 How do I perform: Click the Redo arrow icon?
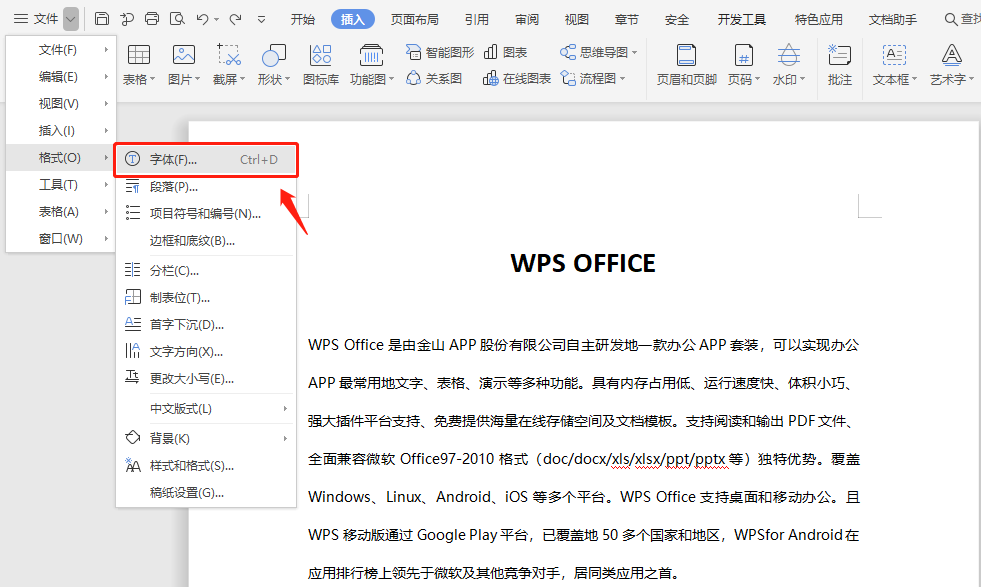(235, 19)
